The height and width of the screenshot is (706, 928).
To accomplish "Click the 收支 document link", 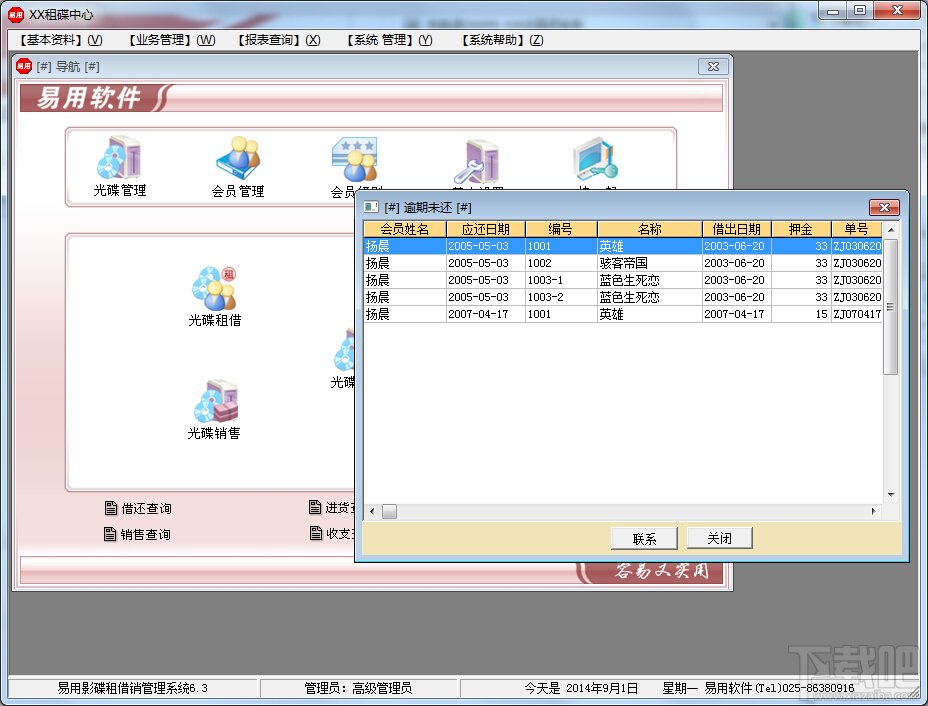I will tap(332, 533).
